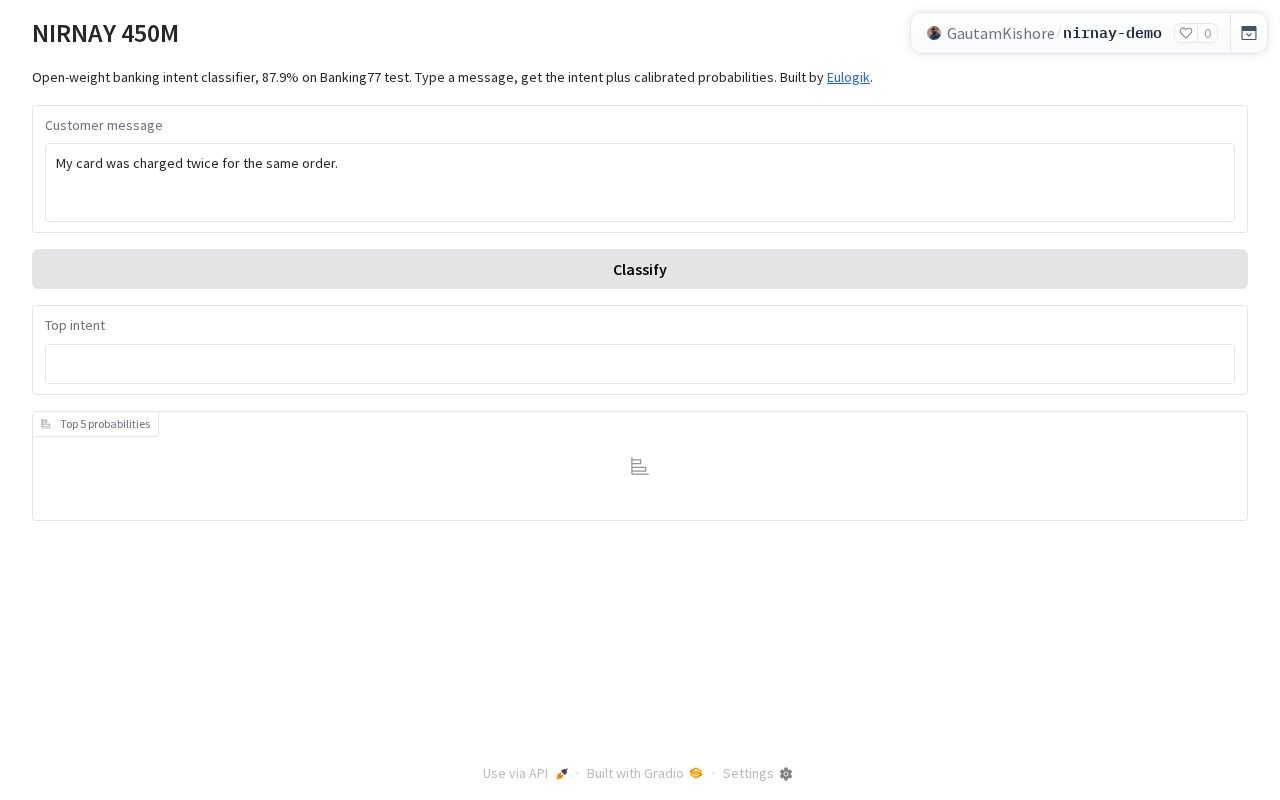
Task: Click the GautamKishore profile avatar
Action: point(934,33)
